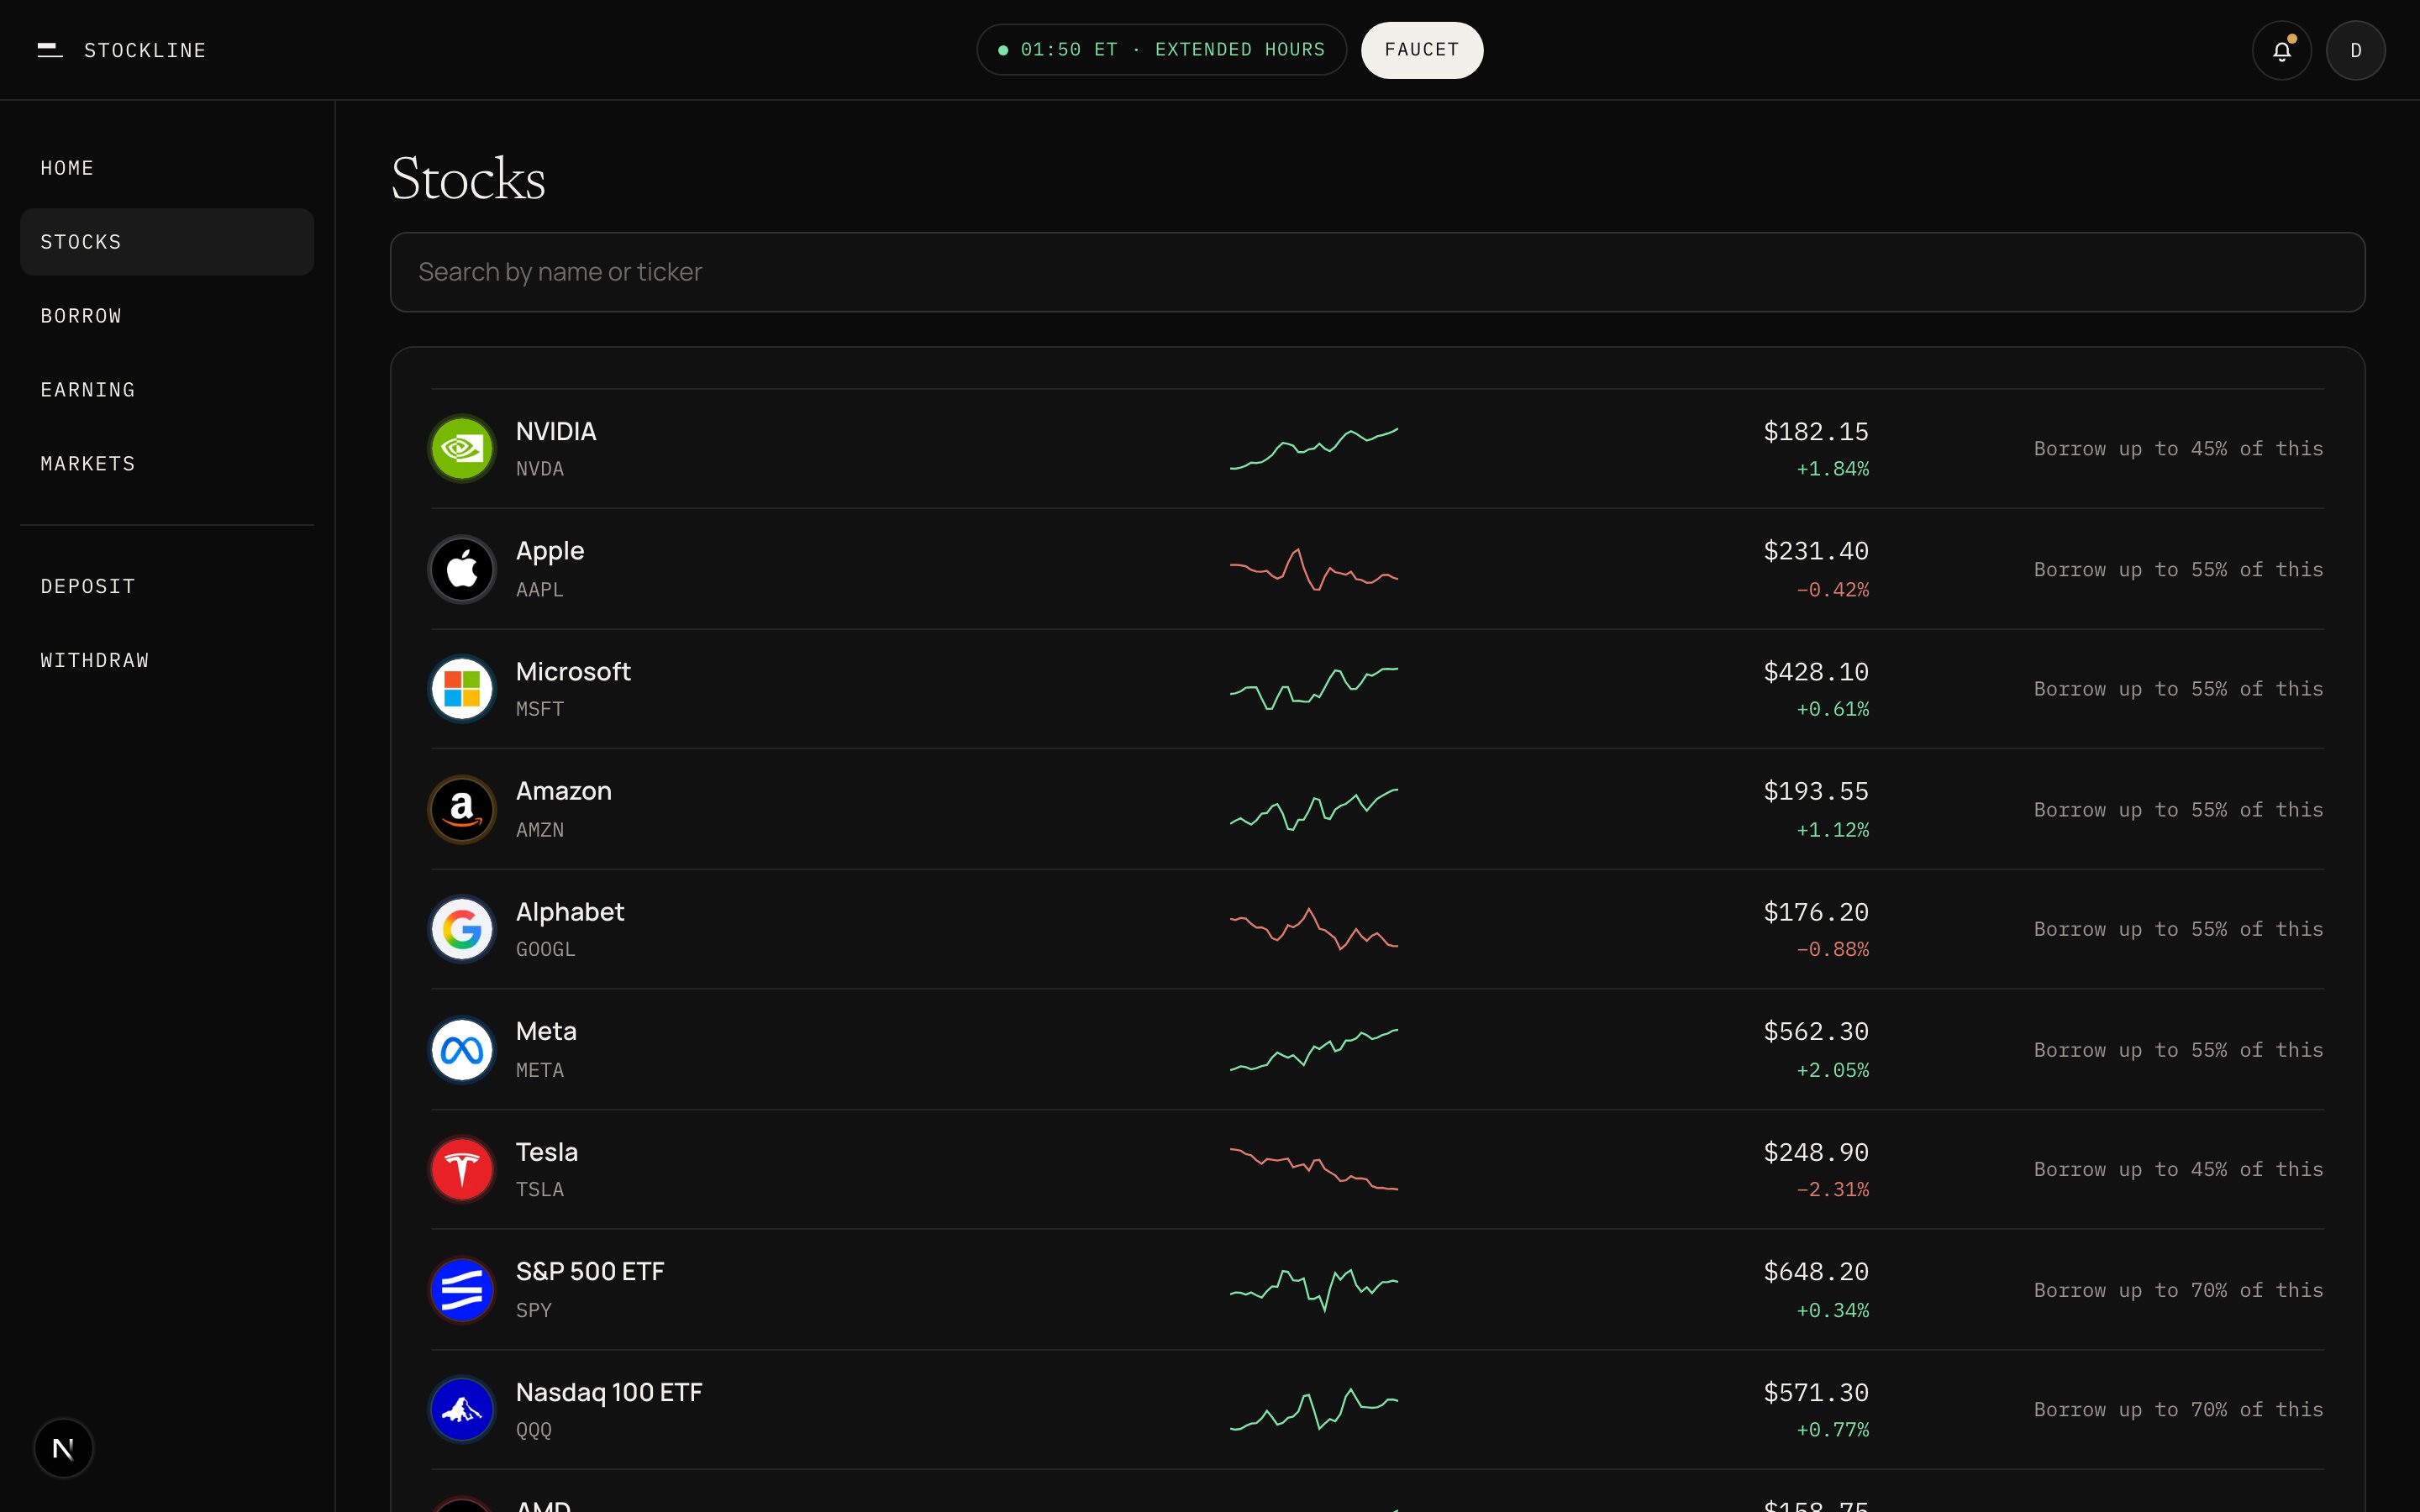The width and height of the screenshot is (2420, 1512).
Task: Click the −2.31% Tesla change
Action: (x=1832, y=1189)
